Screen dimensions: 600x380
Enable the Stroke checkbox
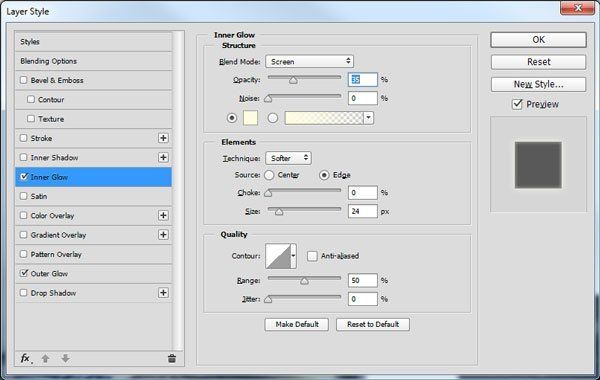[24, 138]
